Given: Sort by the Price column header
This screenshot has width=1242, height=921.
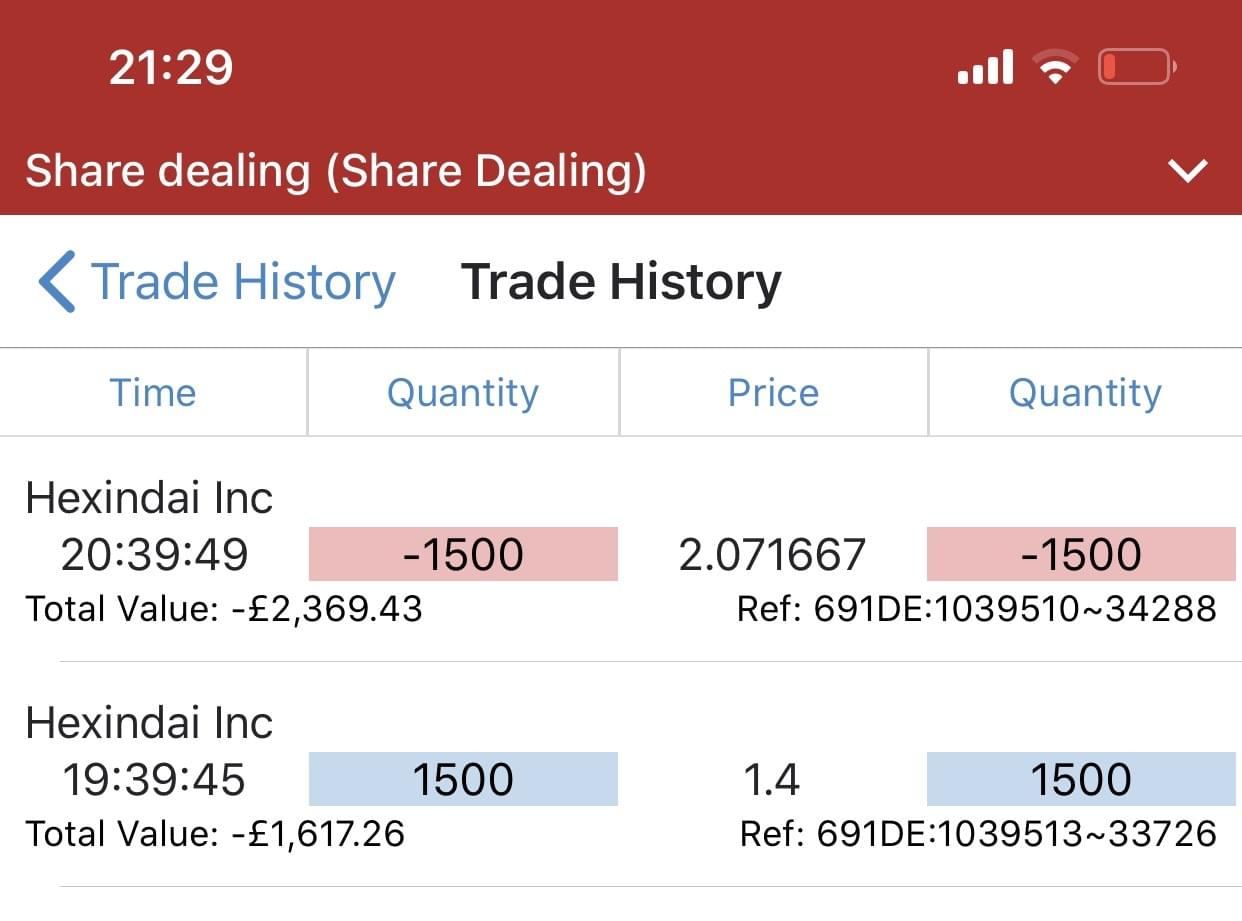Looking at the screenshot, I should [x=773, y=393].
